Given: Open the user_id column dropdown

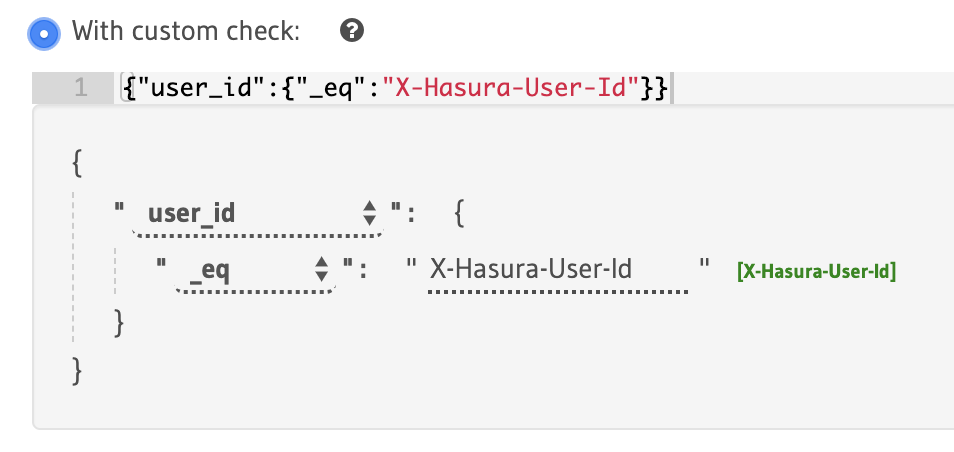Looking at the screenshot, I should click(258, 214).
